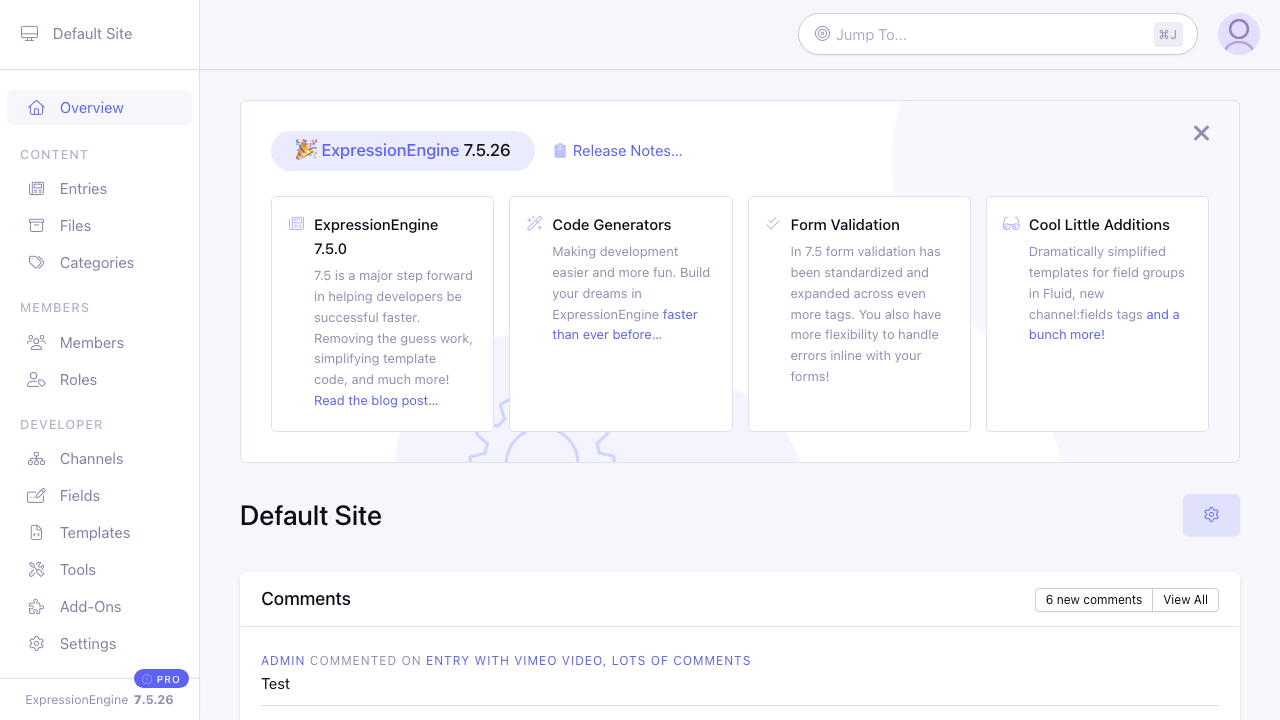The height and width of the screenshot is (720, 1280).
Task: Open Channels in the sidebar
Action: 99,459
